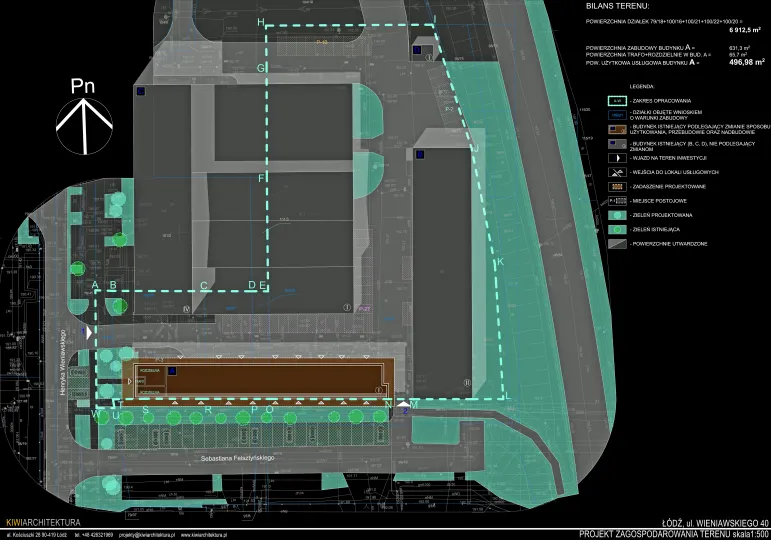Click the Wjazd na teren inwestycji legend arrow
771x540 pixels.
pos(619,159)
